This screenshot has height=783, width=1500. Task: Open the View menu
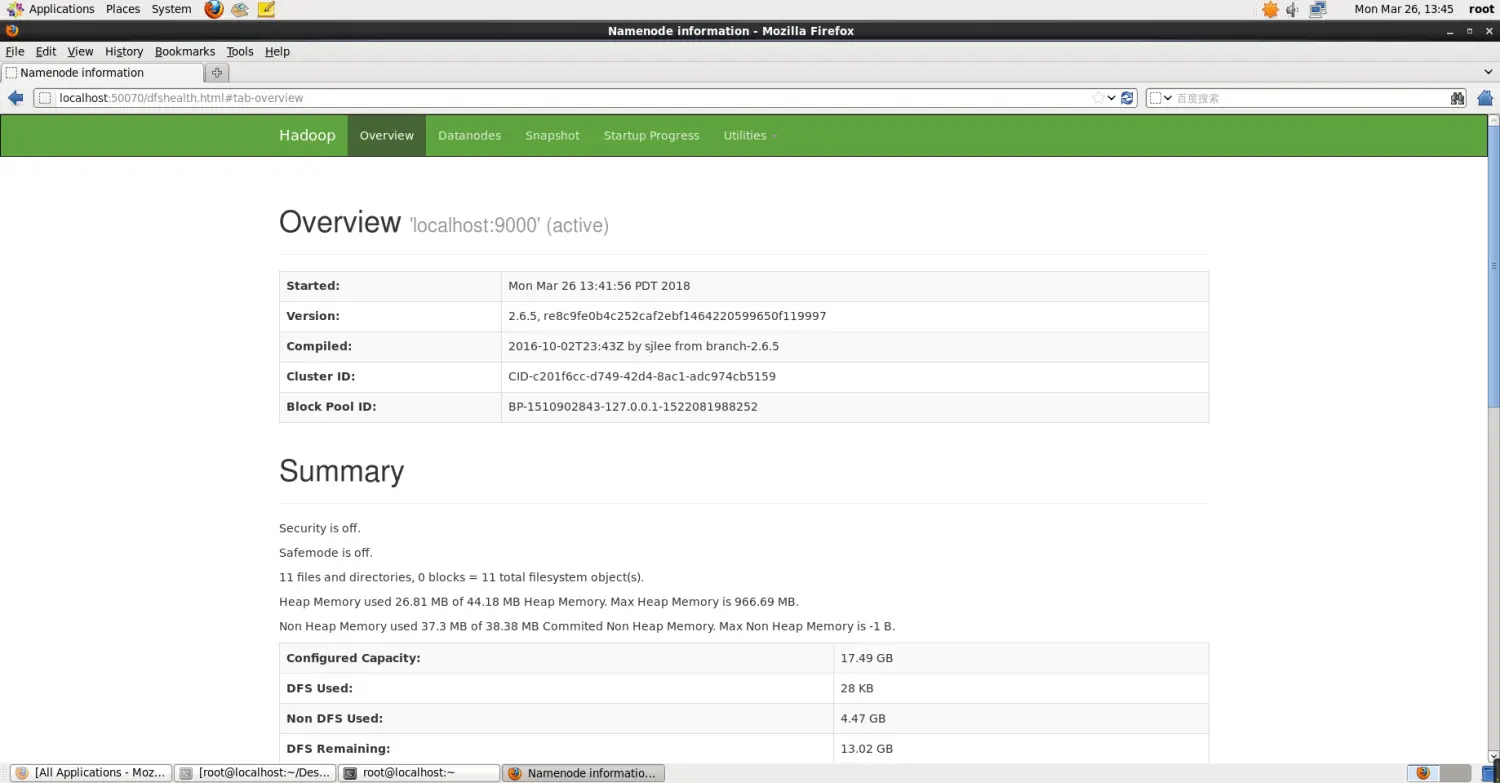tap(80, 52)
